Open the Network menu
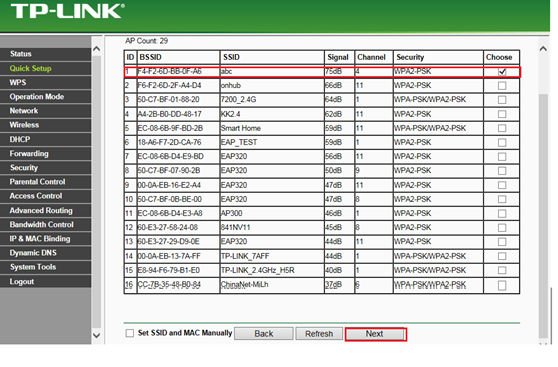Screen dimensions: 558x367 coord(46,111)
